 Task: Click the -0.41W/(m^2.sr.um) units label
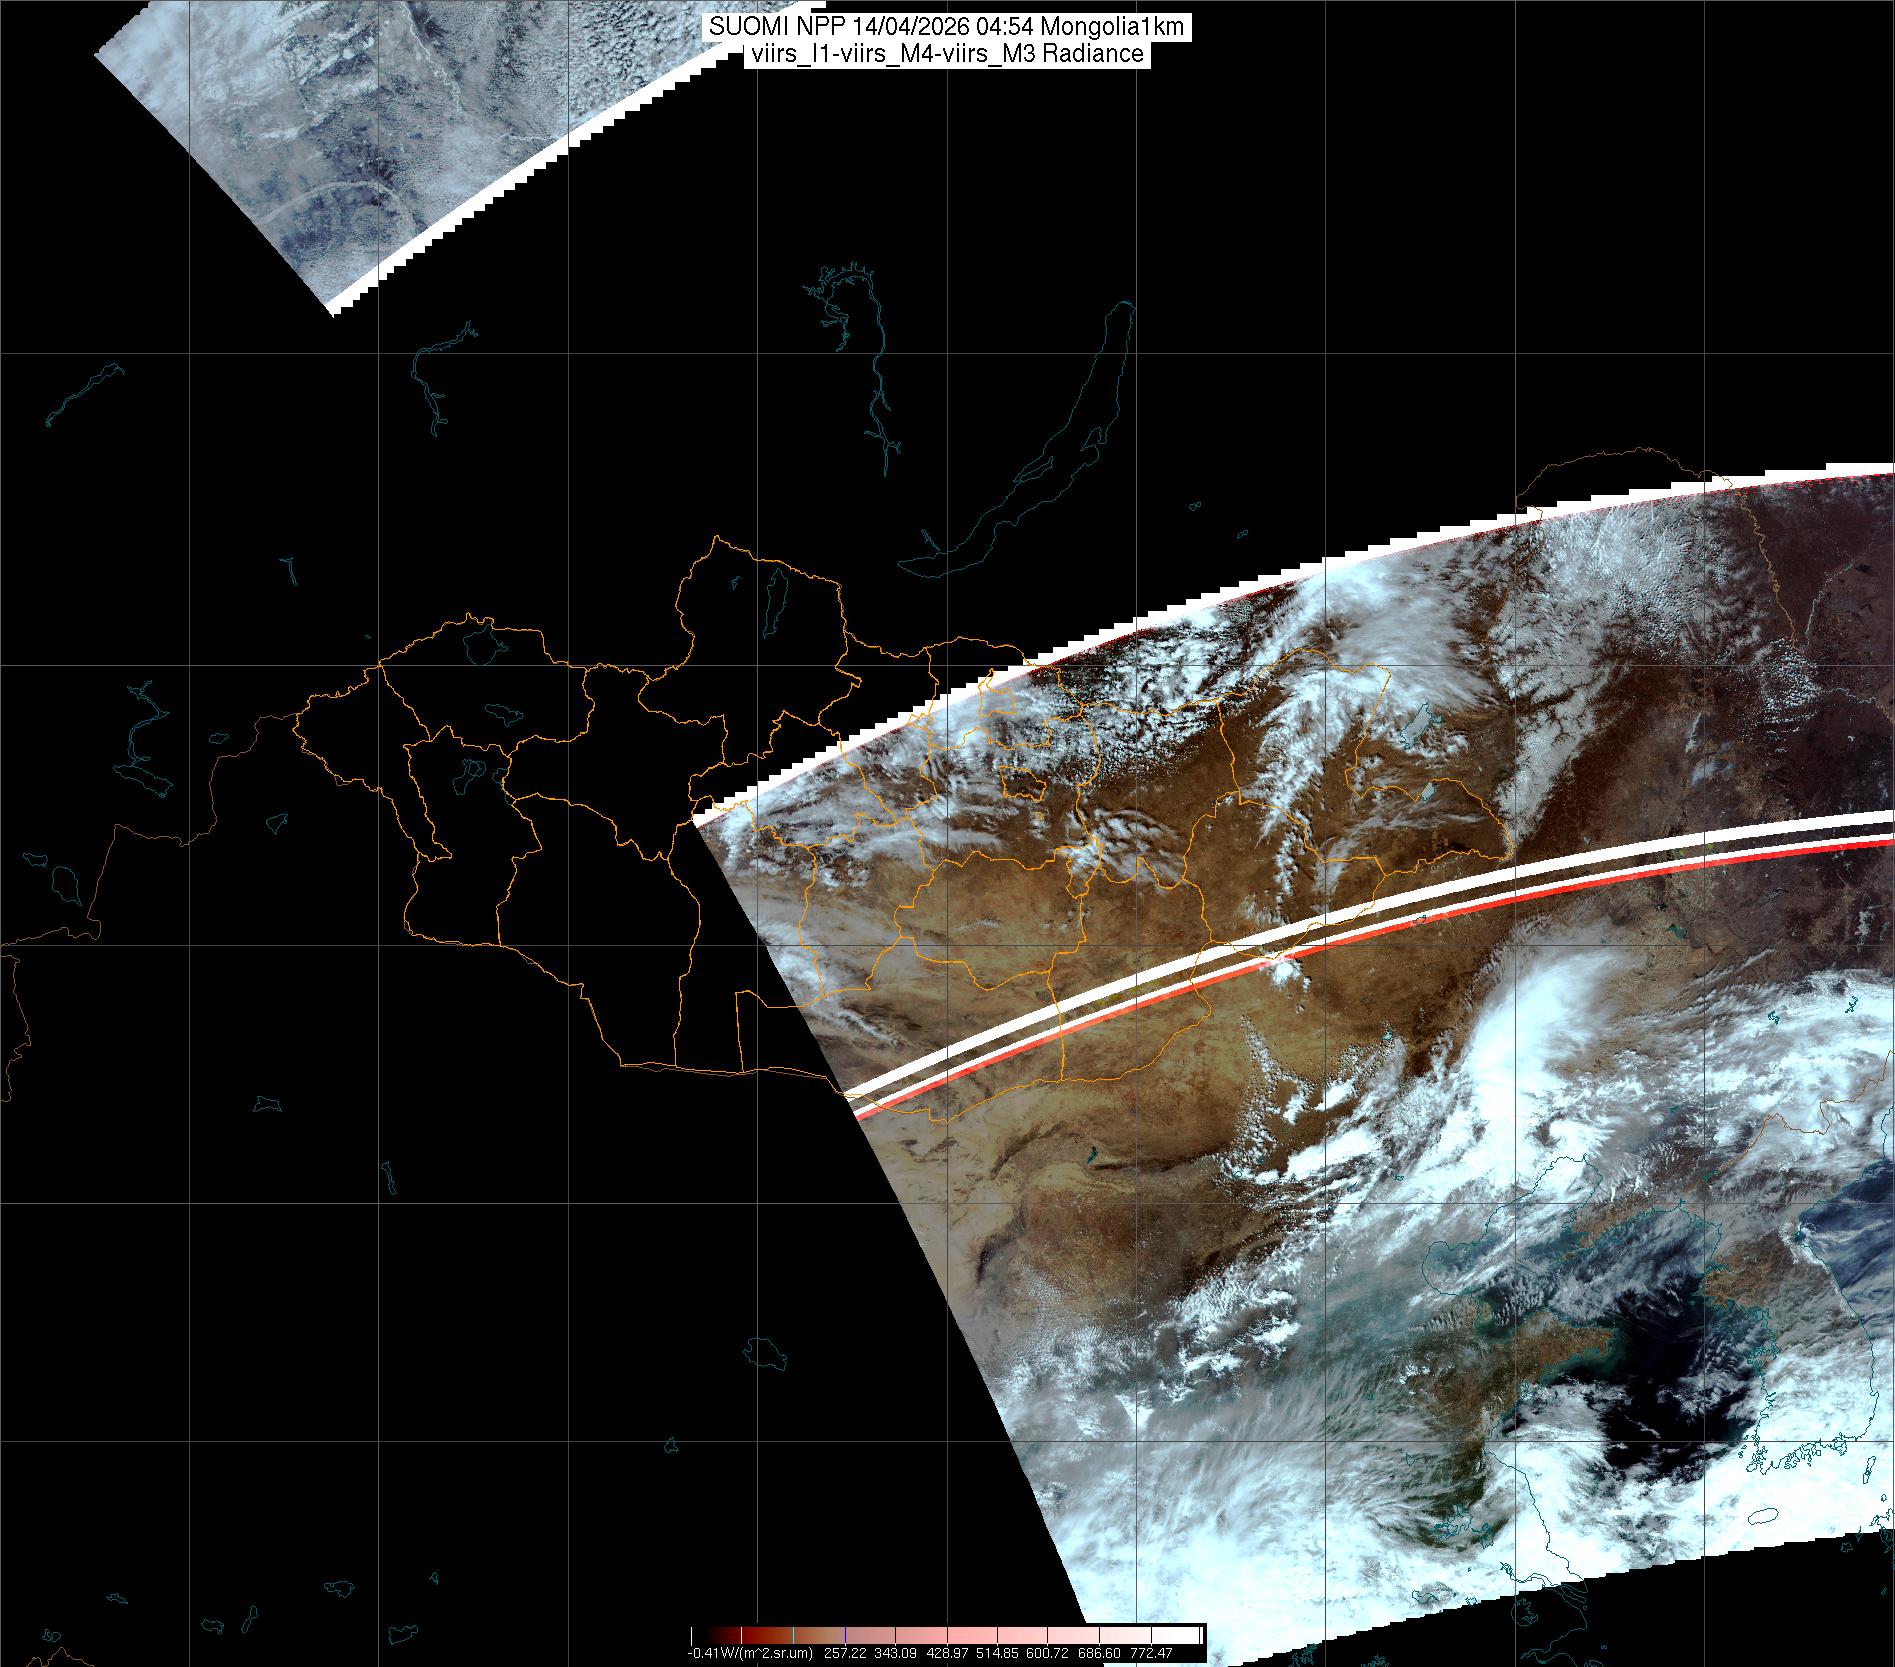(750, 1653)
